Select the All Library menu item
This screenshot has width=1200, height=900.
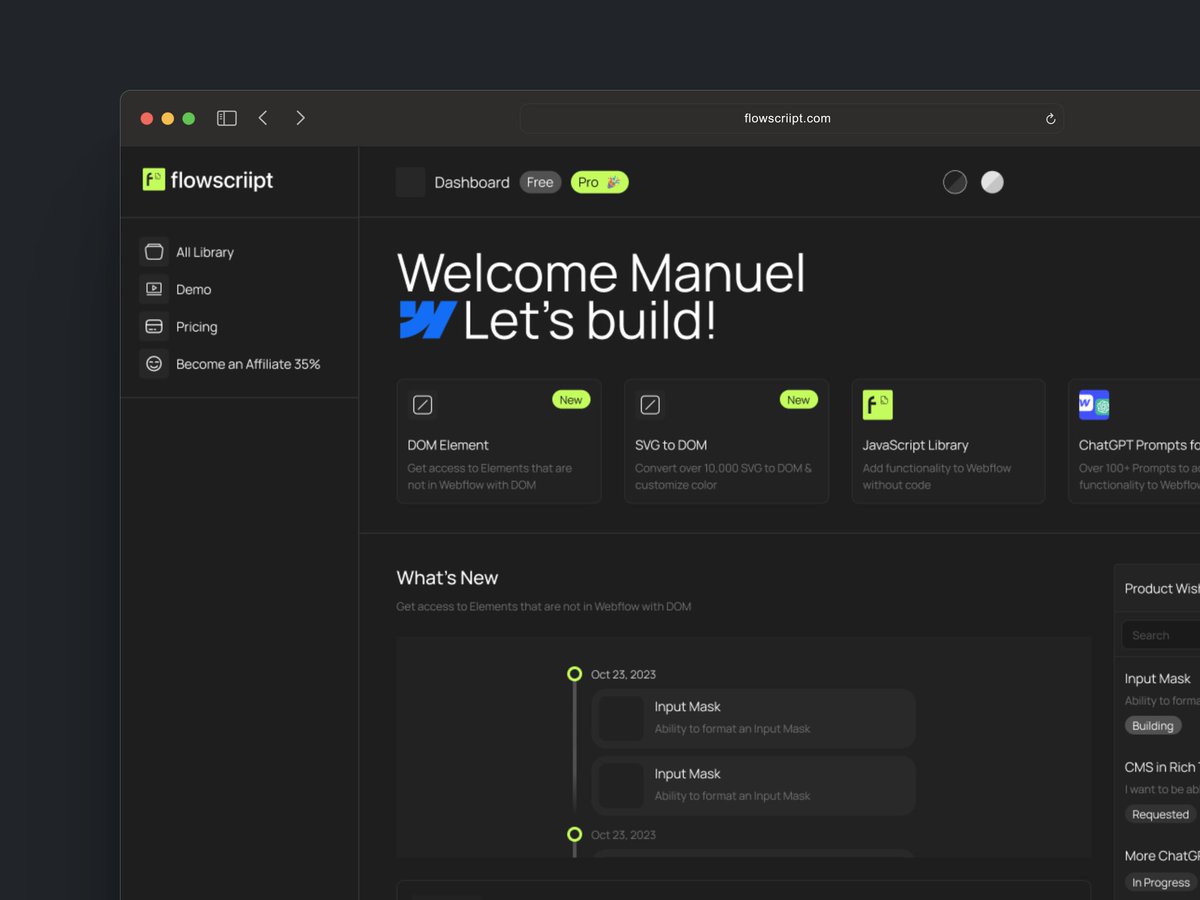click(205, 252)
